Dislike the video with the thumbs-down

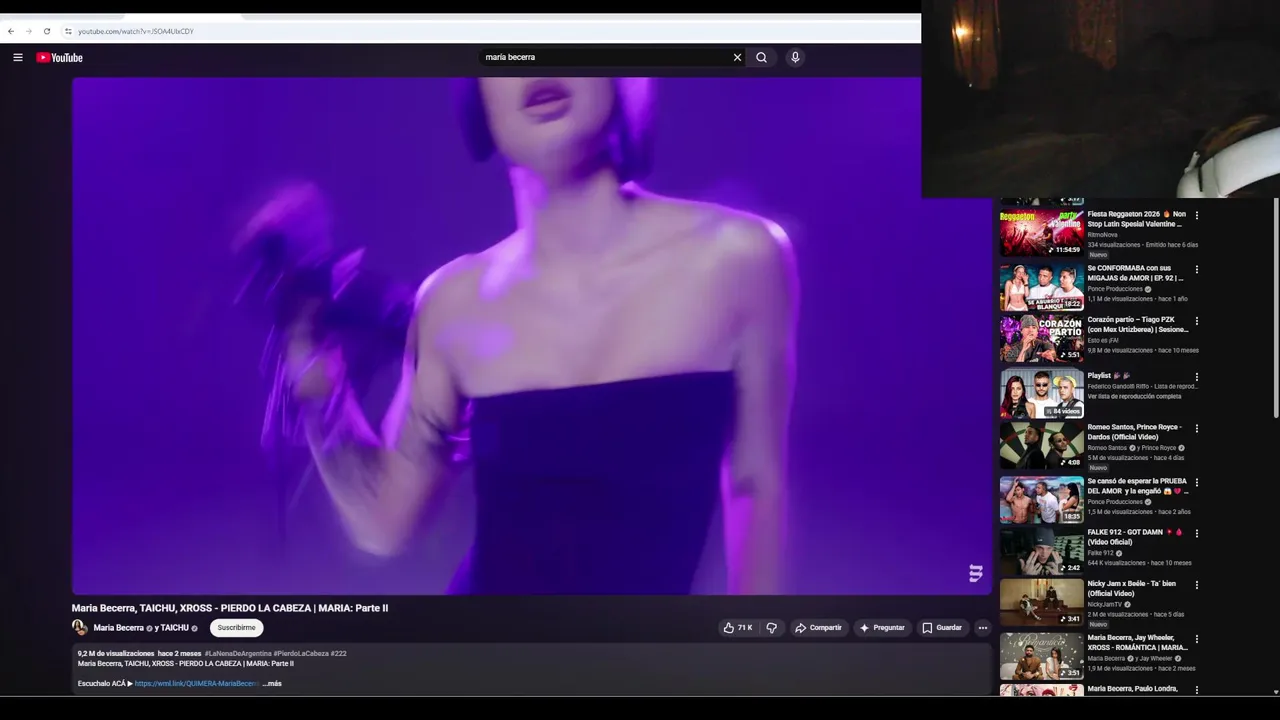[x=771, y=628]
